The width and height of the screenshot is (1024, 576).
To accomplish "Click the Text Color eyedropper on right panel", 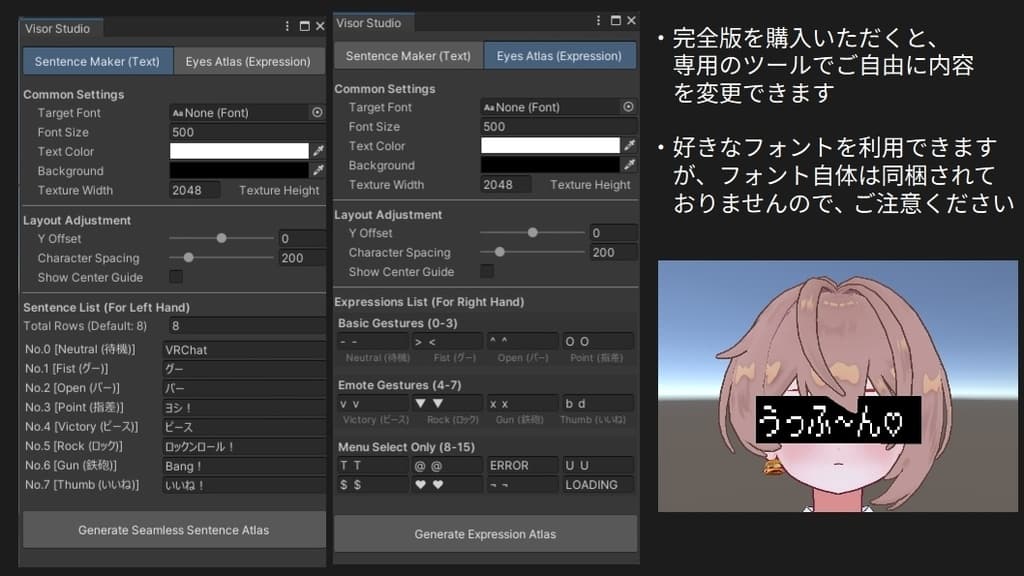I will click(630, 145).
